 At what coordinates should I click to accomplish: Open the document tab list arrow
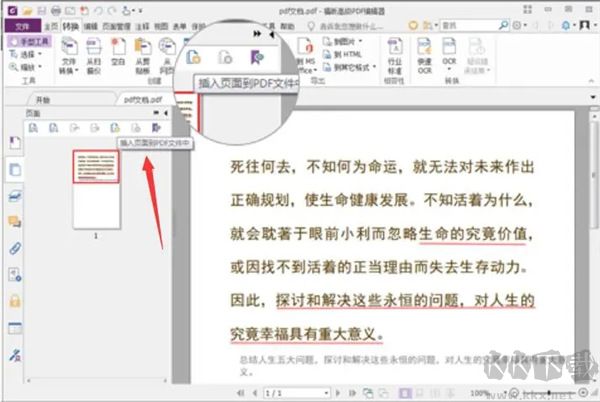click(x=593, y=98)
